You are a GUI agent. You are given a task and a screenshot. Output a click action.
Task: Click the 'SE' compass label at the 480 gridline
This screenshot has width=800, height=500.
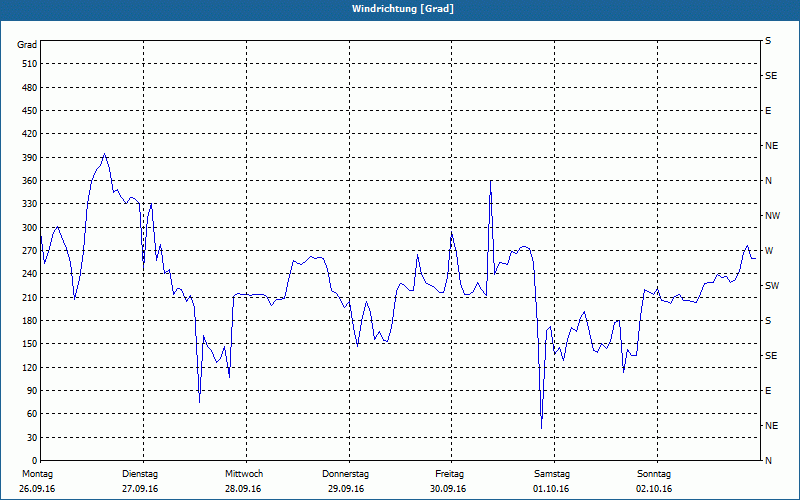pos(771,76)
